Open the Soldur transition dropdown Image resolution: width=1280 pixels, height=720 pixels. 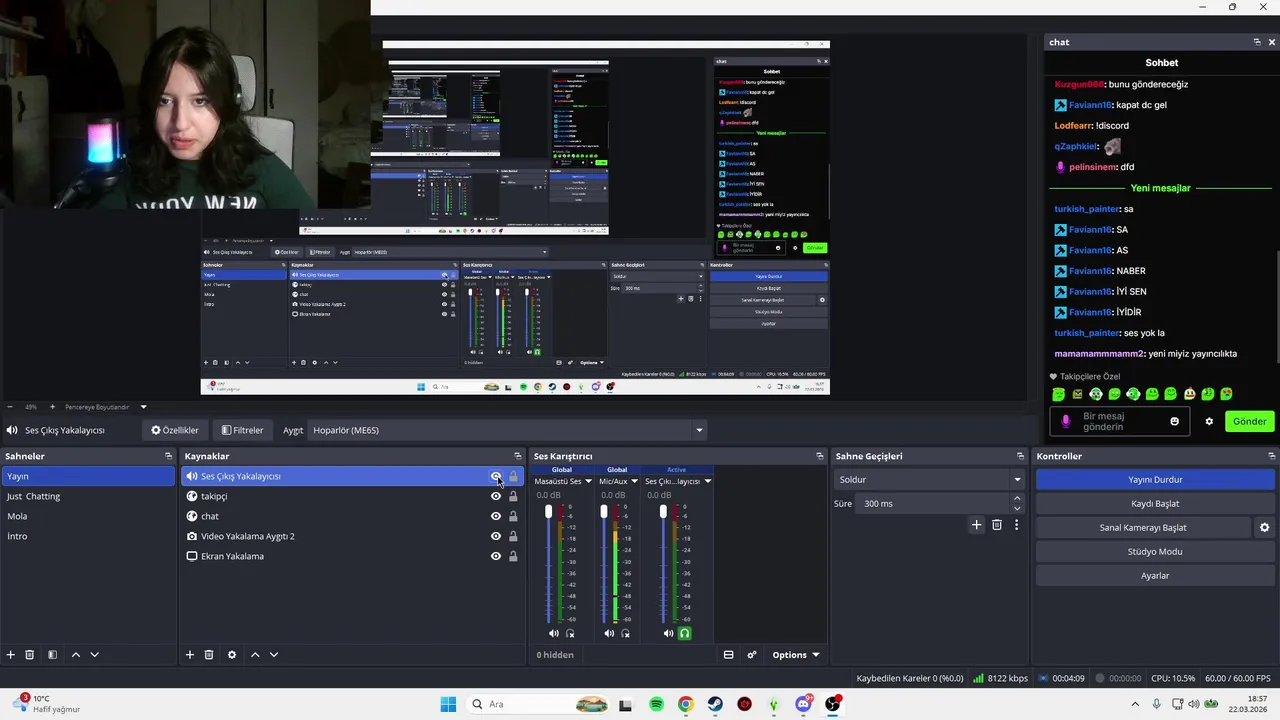pos(929,479)
